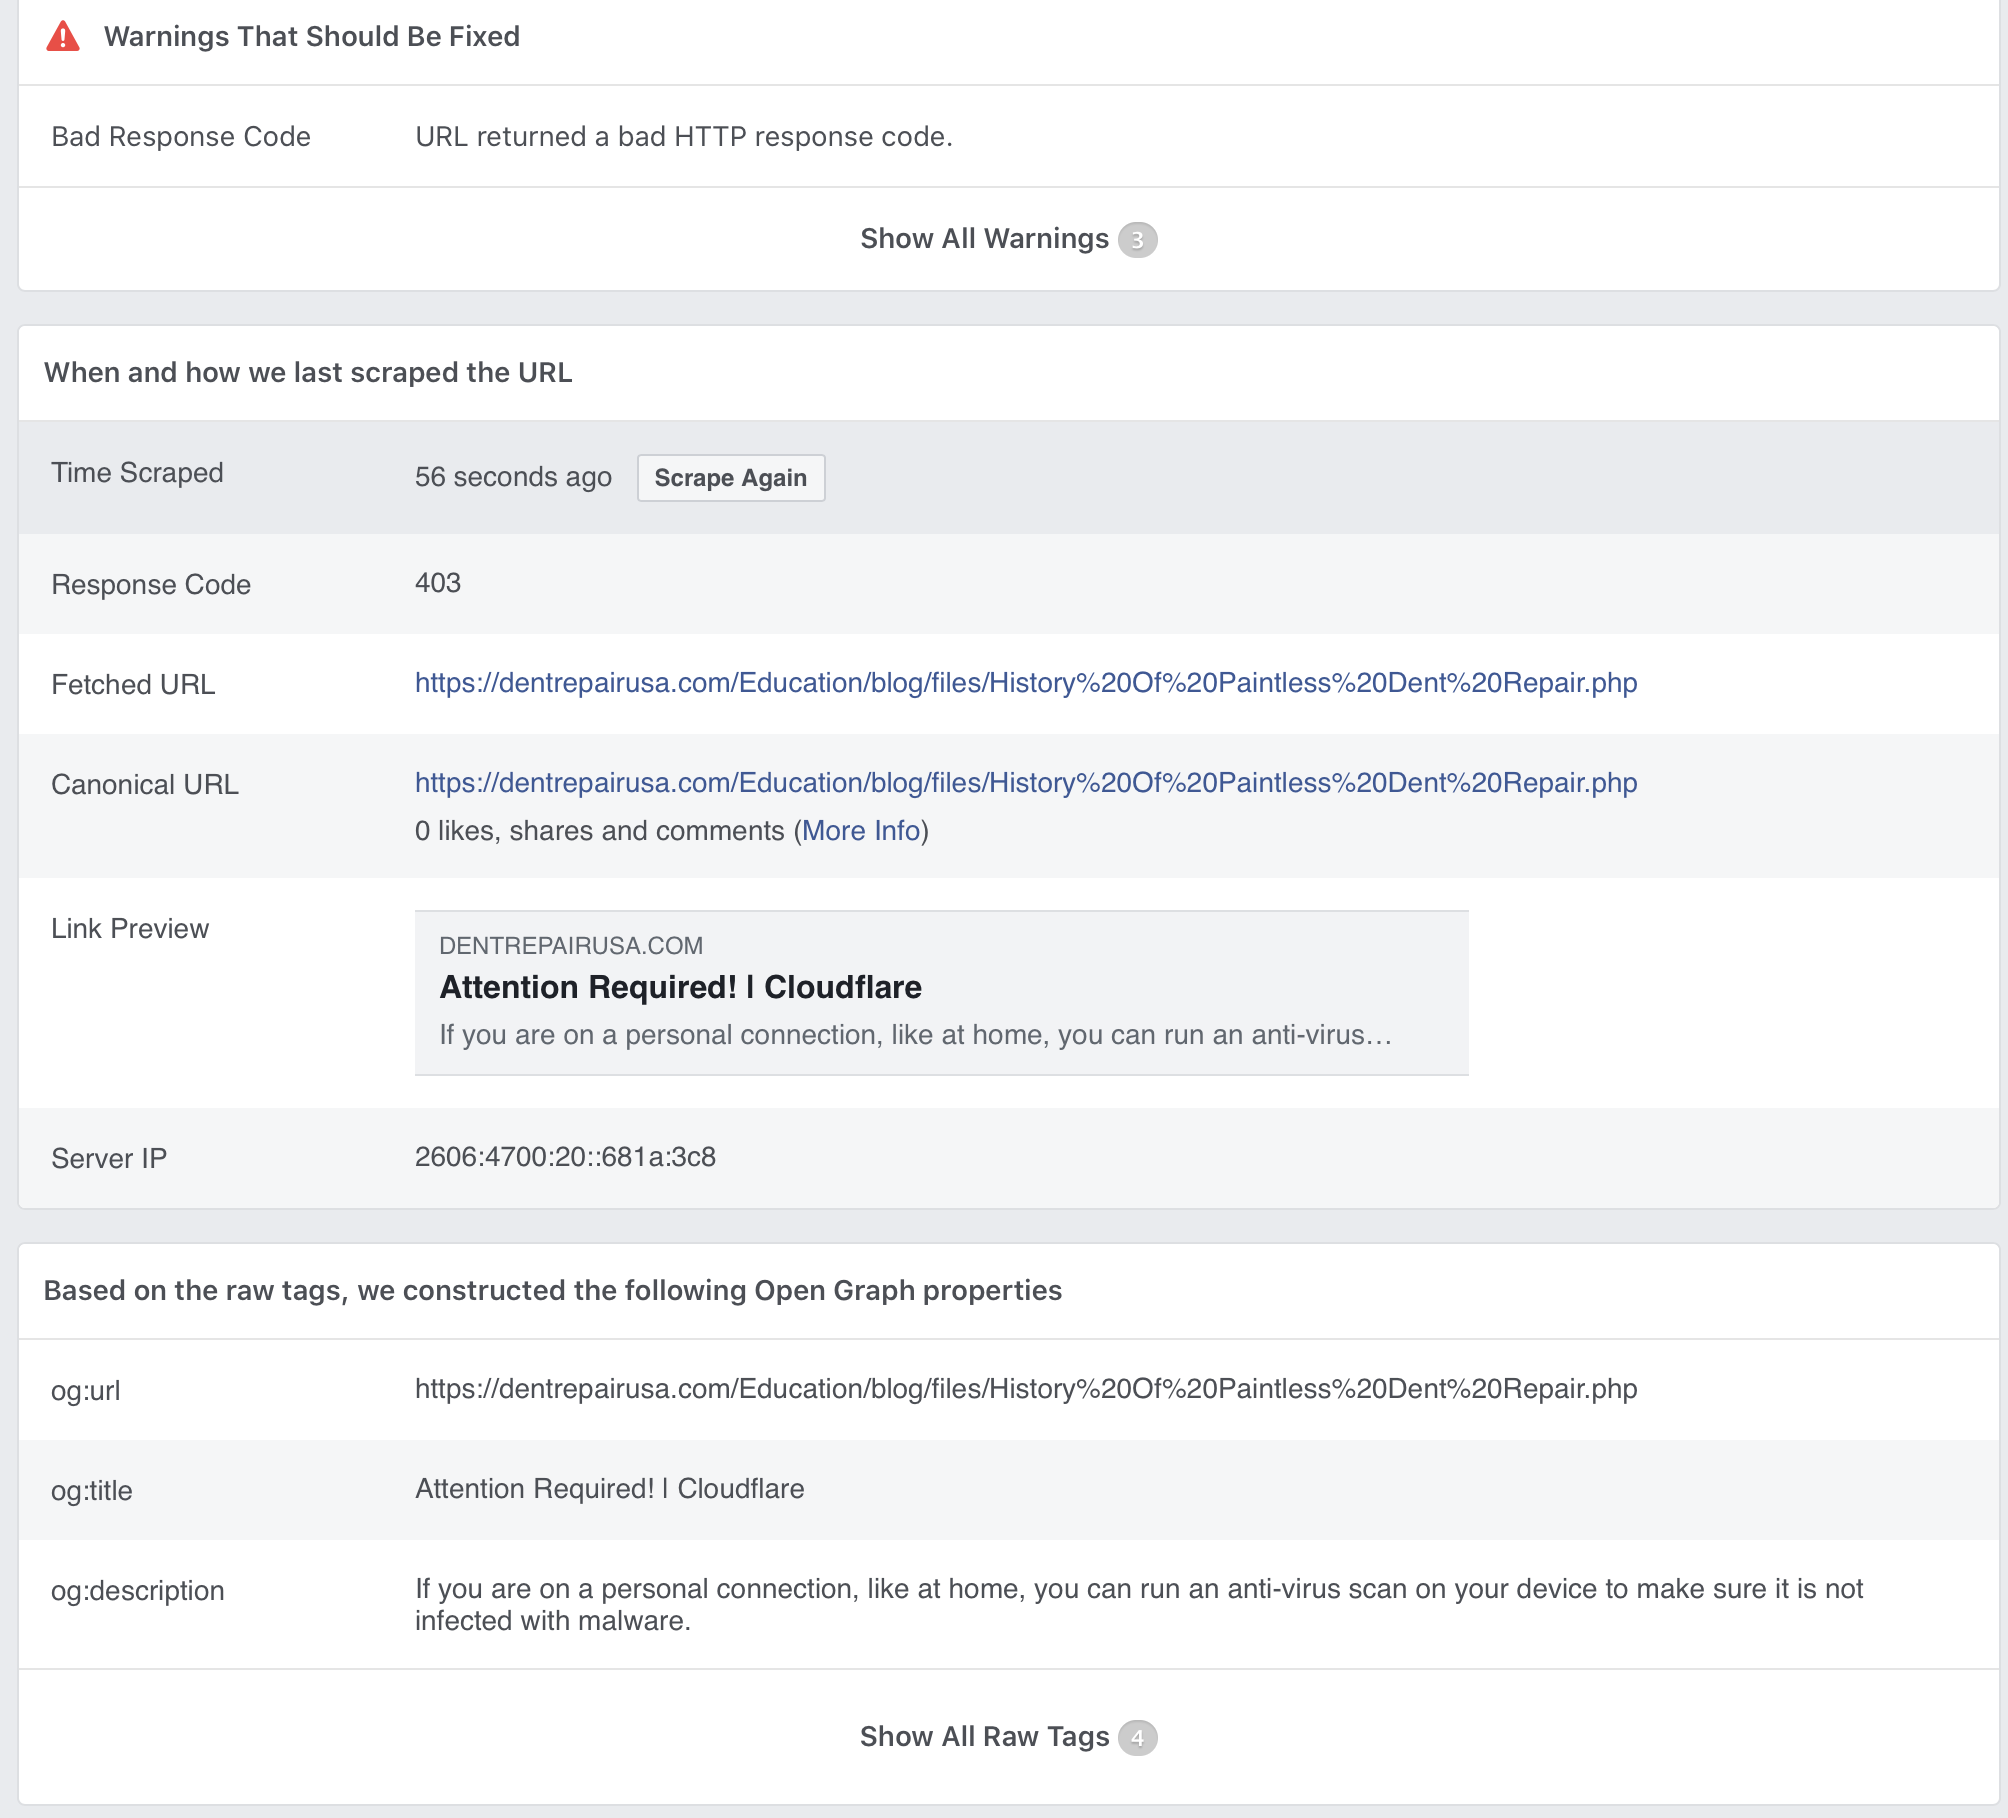Click the Server IP address value

click(x=565, y=1157)
